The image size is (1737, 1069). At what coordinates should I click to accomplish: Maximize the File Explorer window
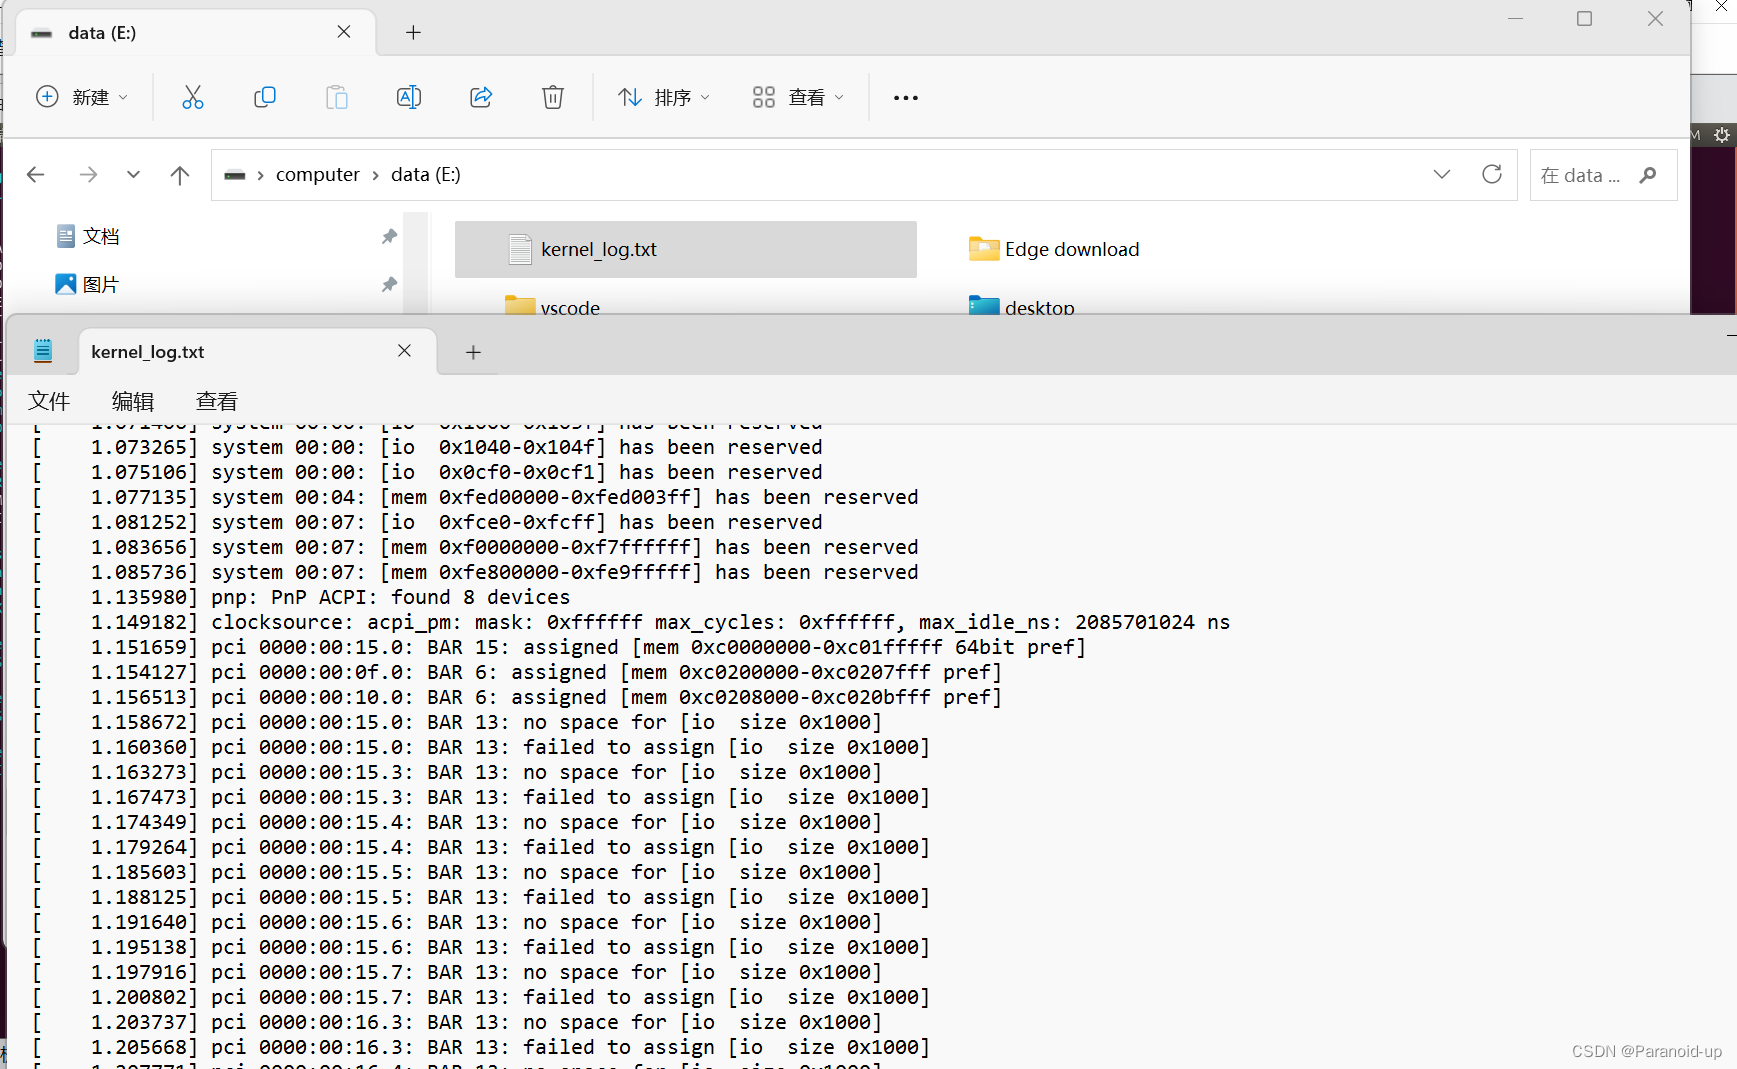tap(1585, 19)
